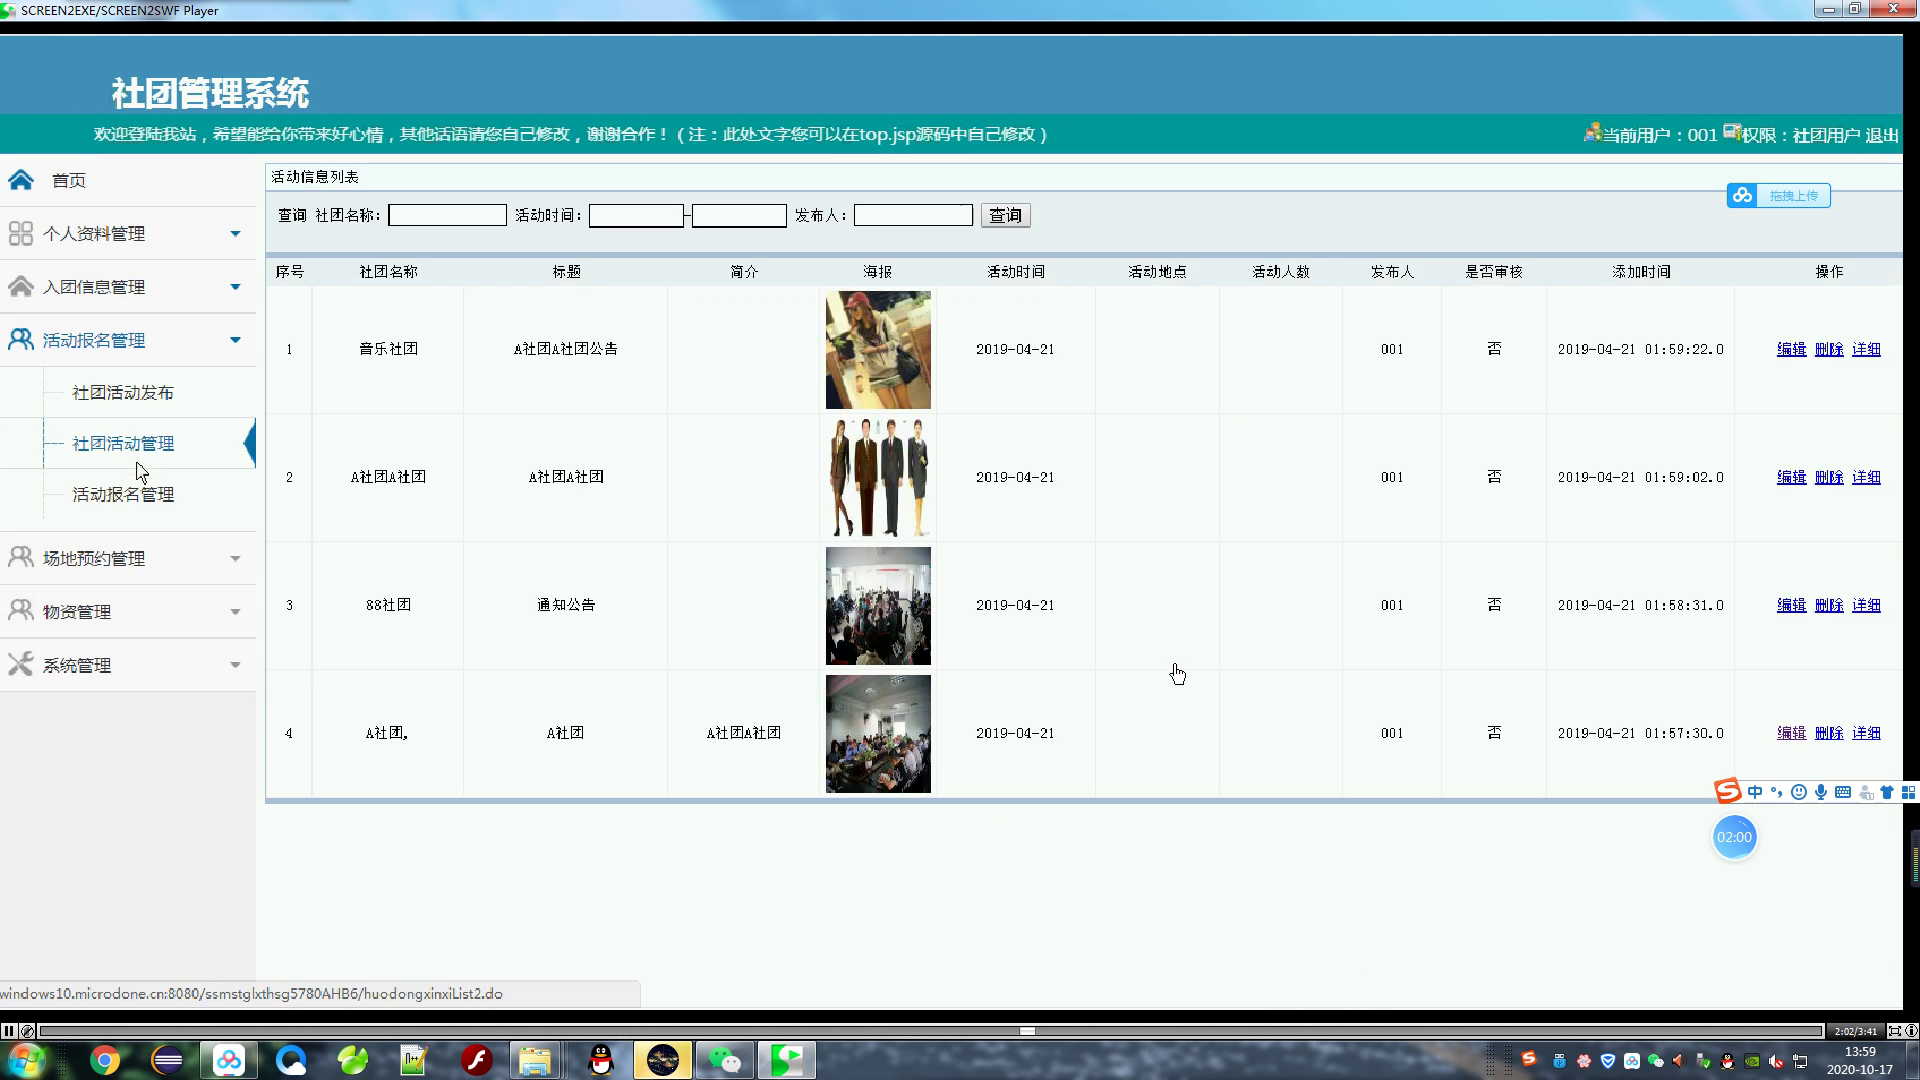The width and height of the screenshot is (1920, 1080).
Task: Go to 首页 menu item
Action: click(69, 180)
